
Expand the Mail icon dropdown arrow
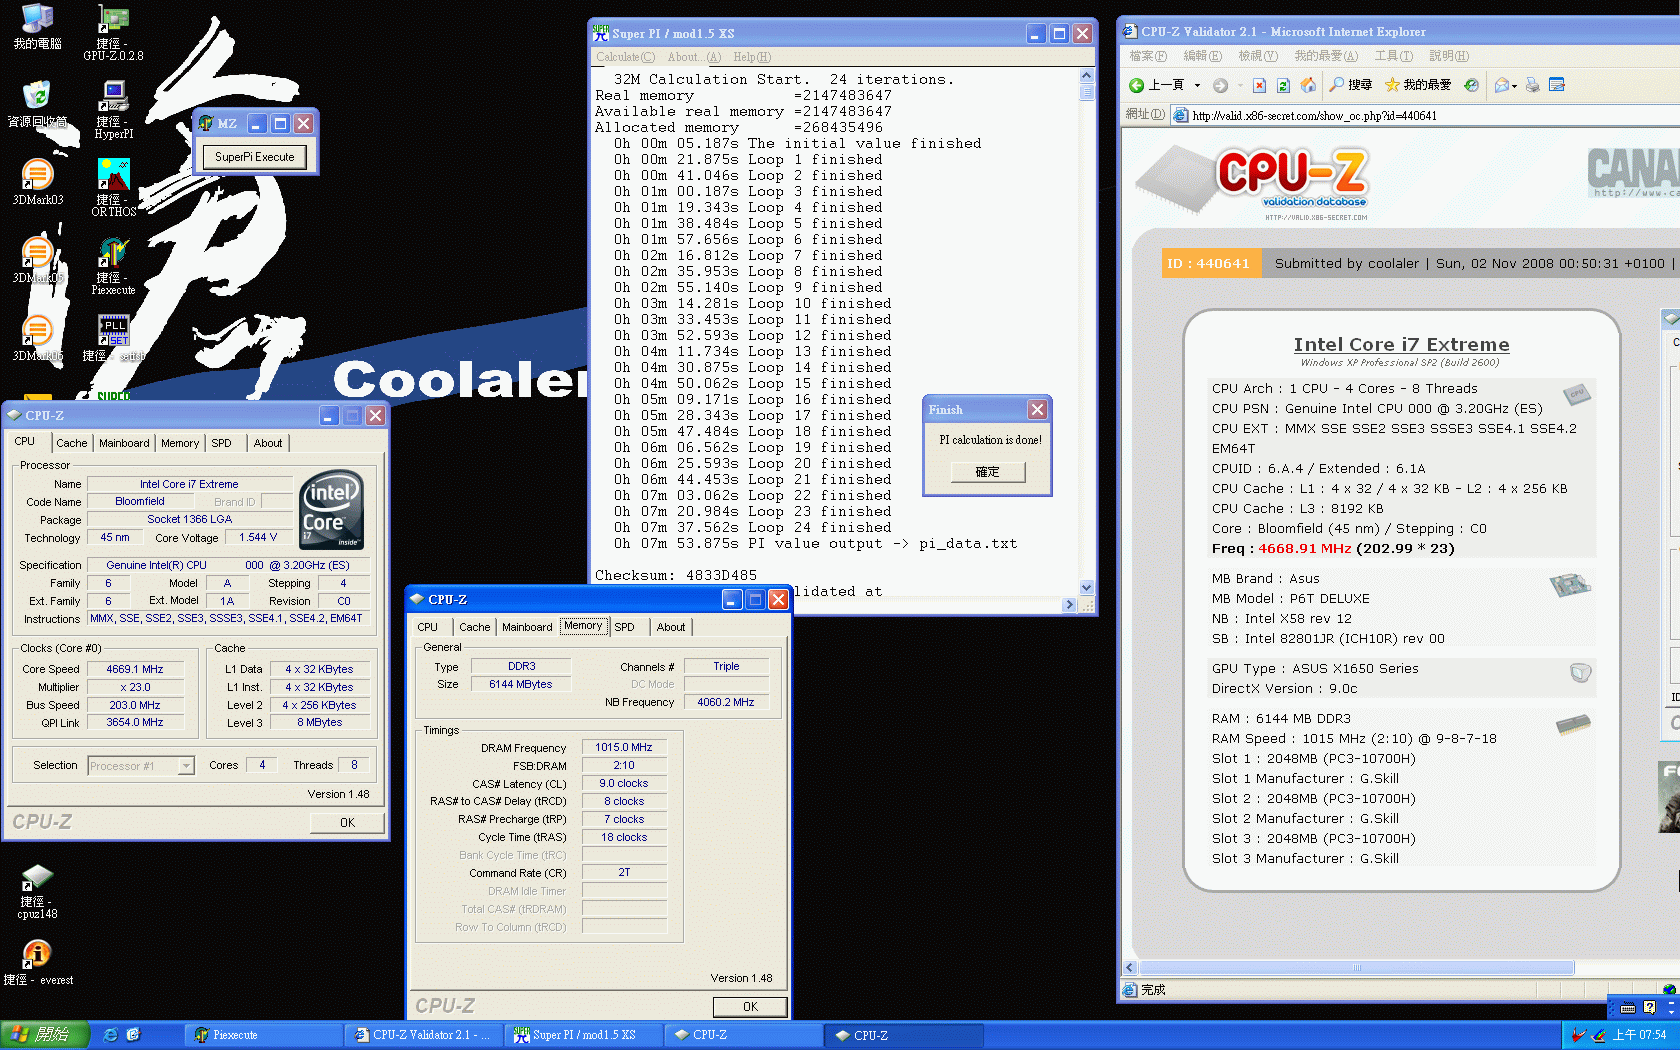click(1514, 86)
